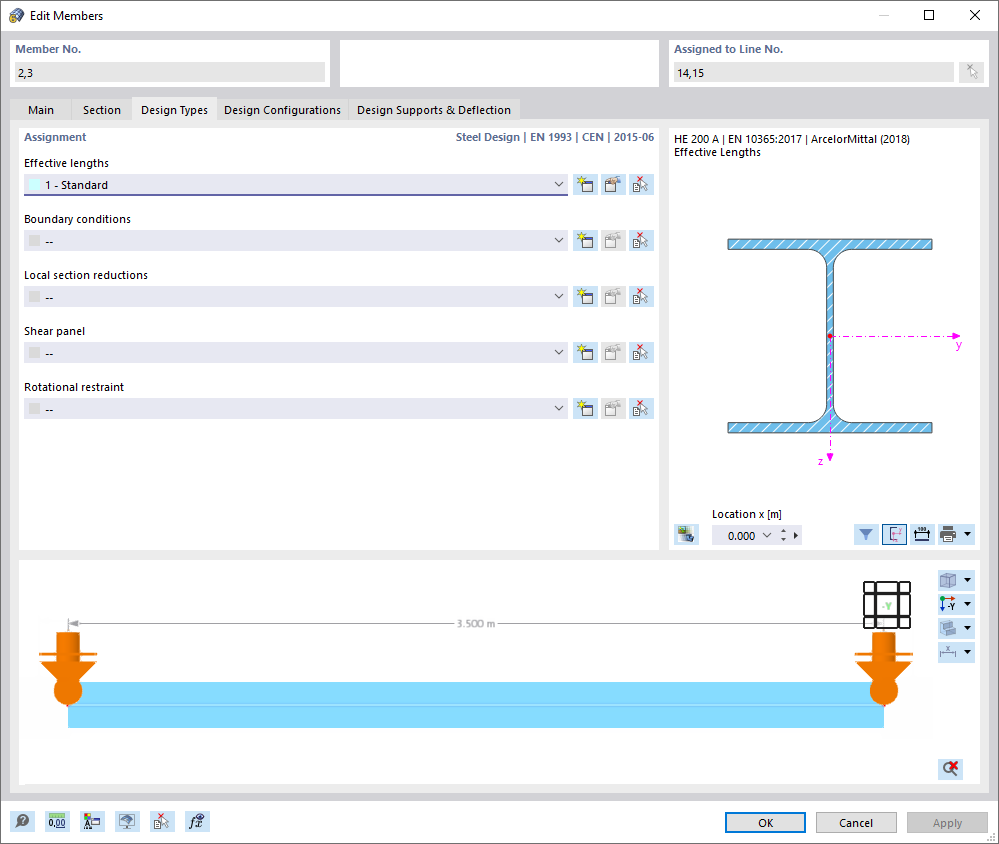
Task: Expand the Effective lengths dropdown
Action: tap(559, 185)
